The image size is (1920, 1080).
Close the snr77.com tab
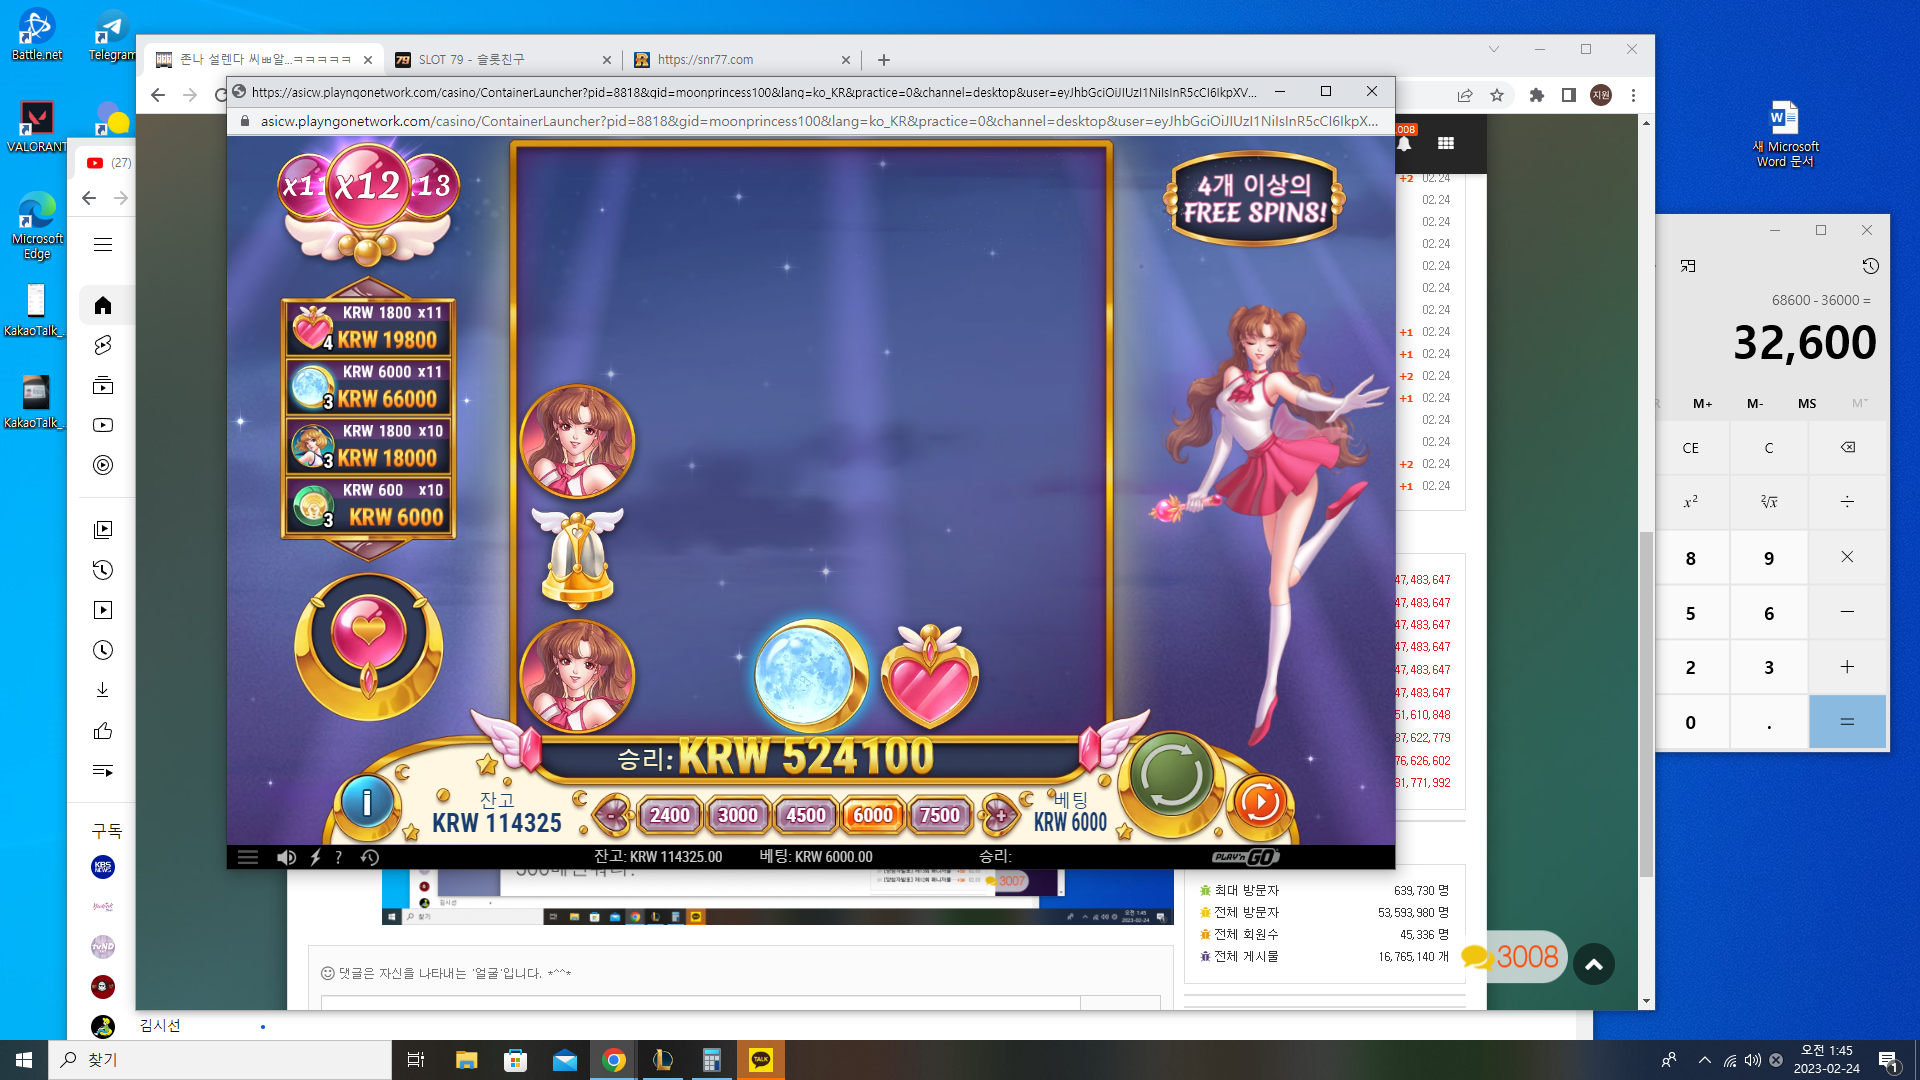[x=845, y=60]
